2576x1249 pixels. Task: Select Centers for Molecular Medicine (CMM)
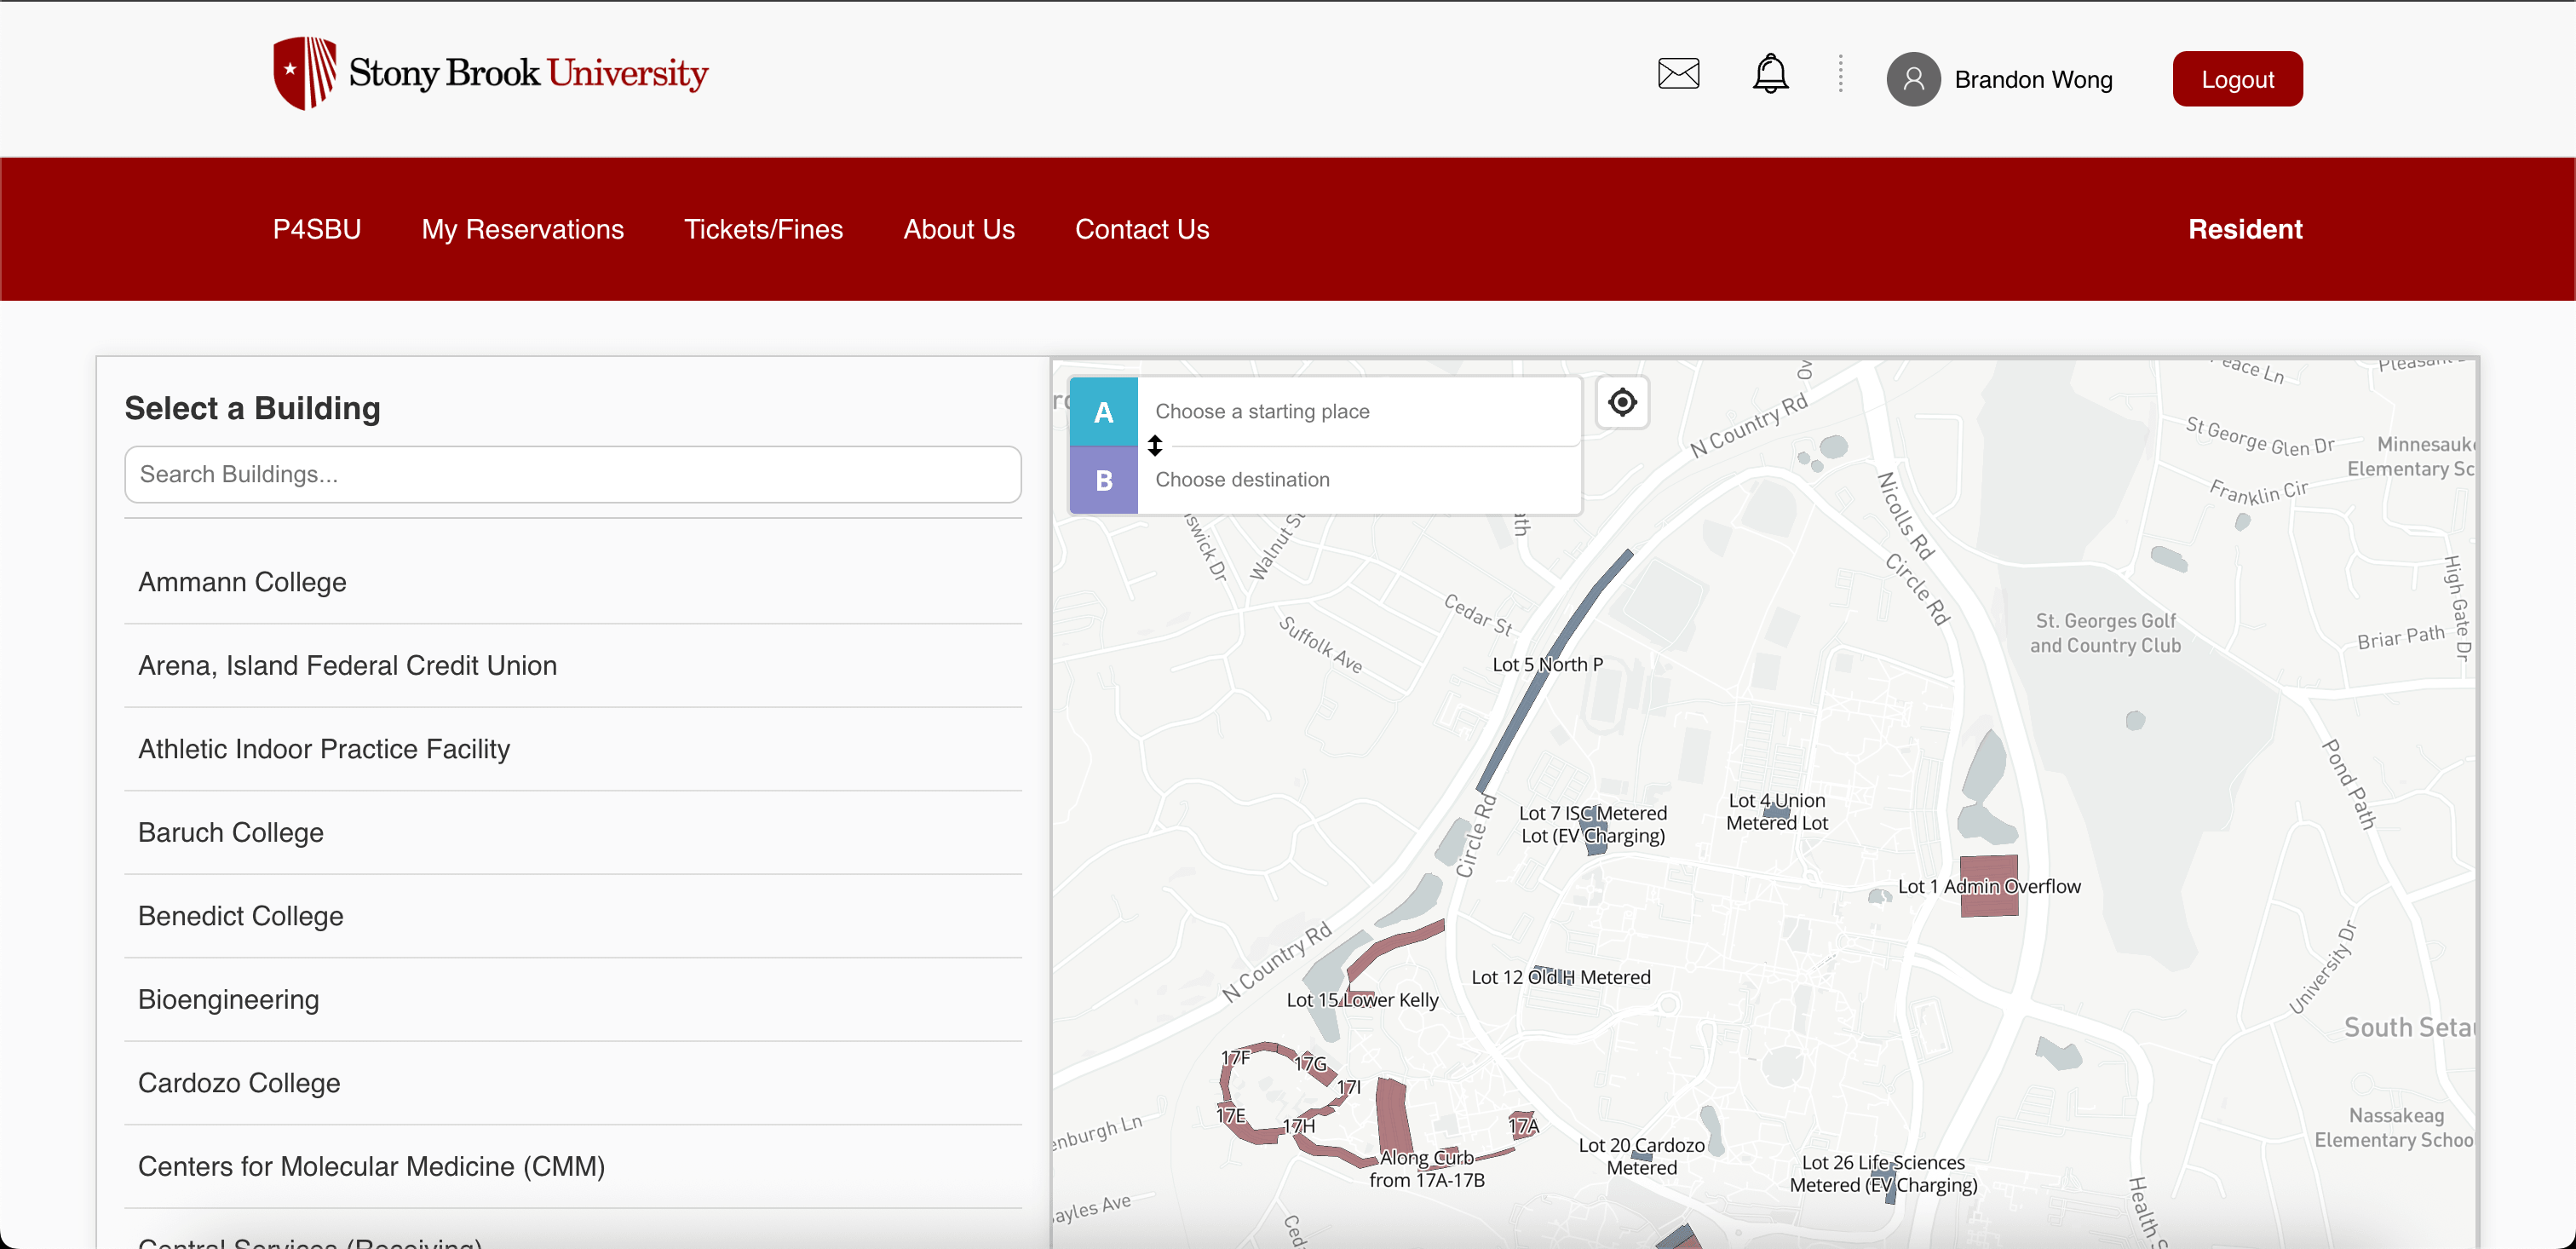click(x=371, y=1166)
